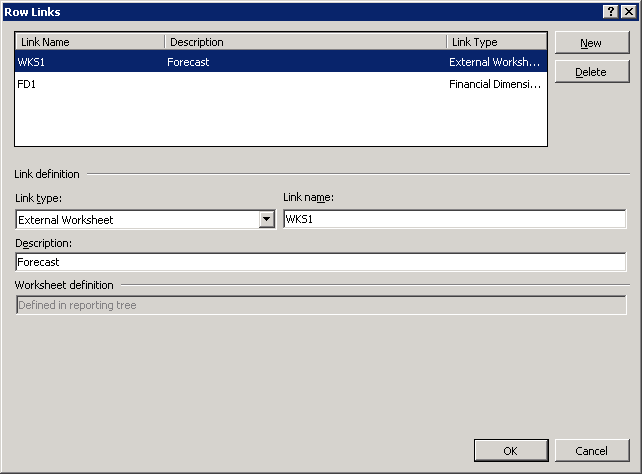Sort by Link Name column header
This screenshot has width=642, height=474.
pos(89,42)
